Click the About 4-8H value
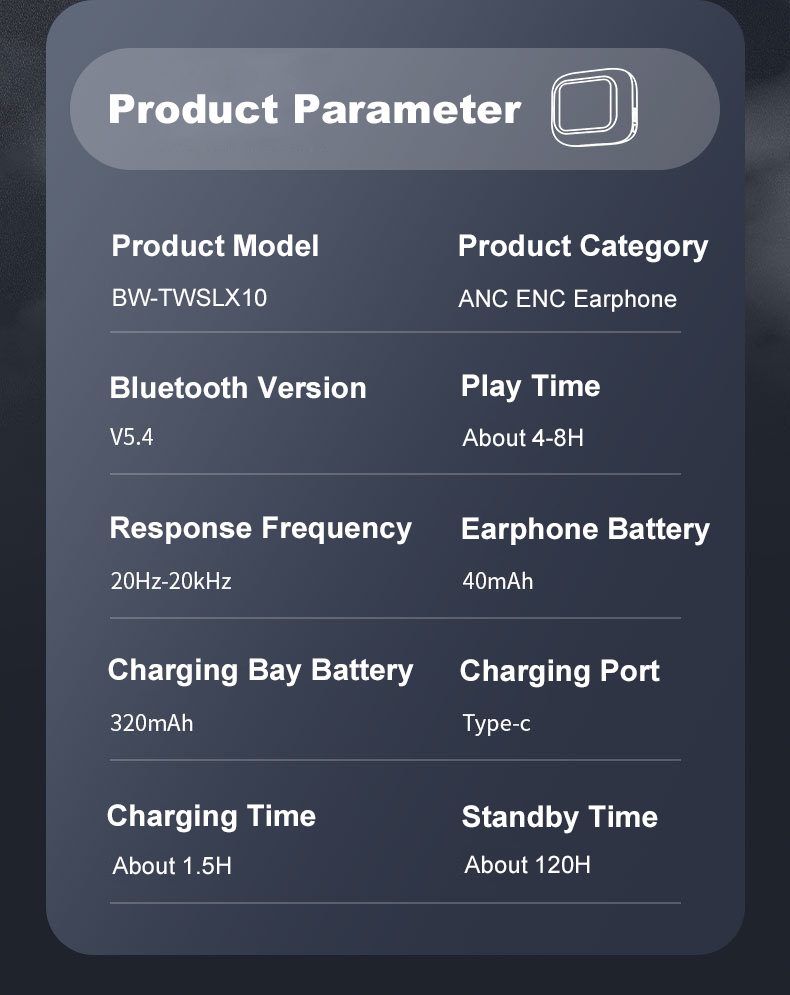The image size is (790, 995). (522, 438)
